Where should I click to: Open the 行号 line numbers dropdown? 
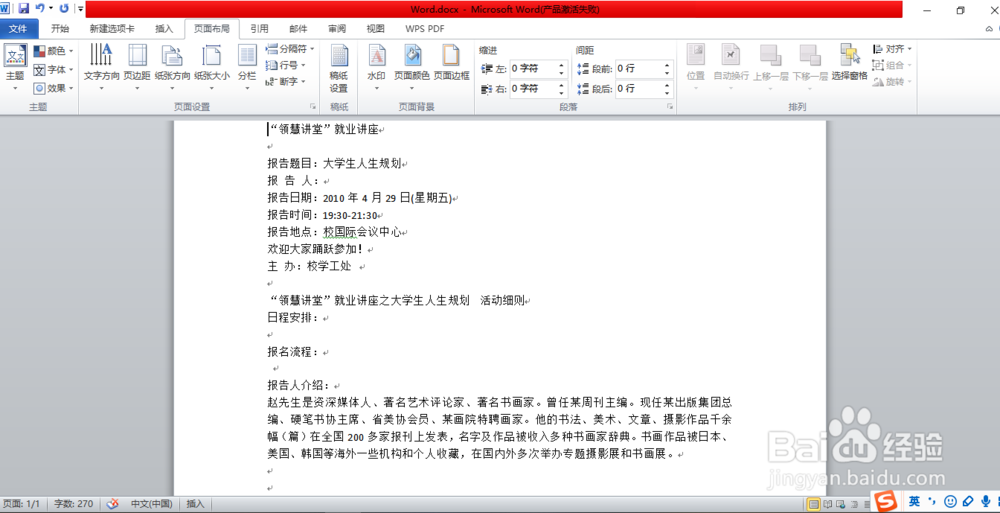[285, 65]
